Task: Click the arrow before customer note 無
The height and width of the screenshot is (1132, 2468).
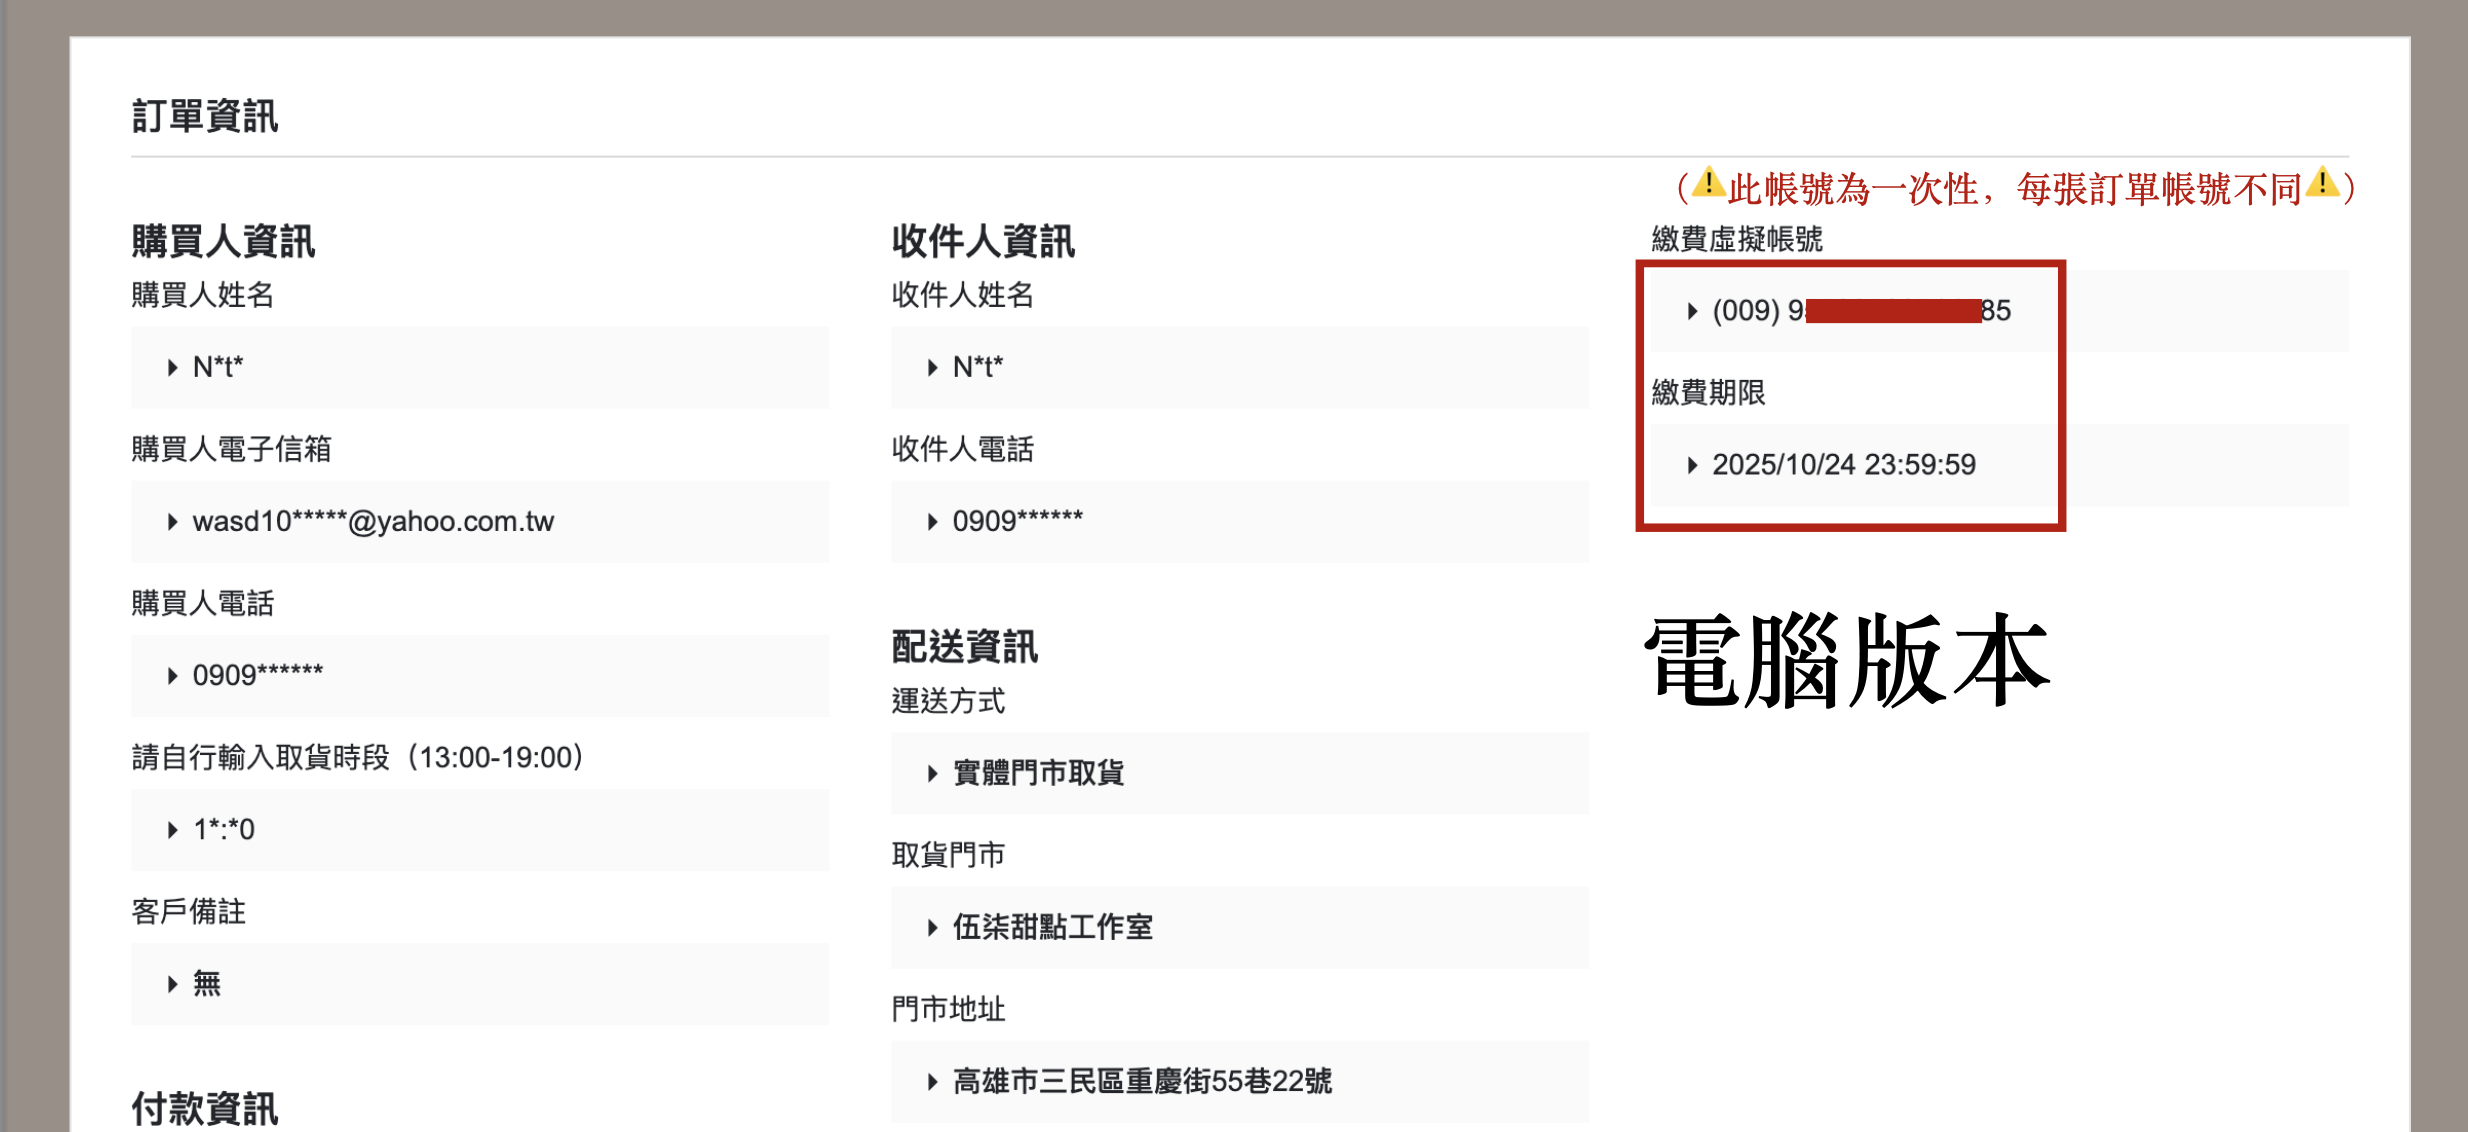Action: click(x=173, y=984)
